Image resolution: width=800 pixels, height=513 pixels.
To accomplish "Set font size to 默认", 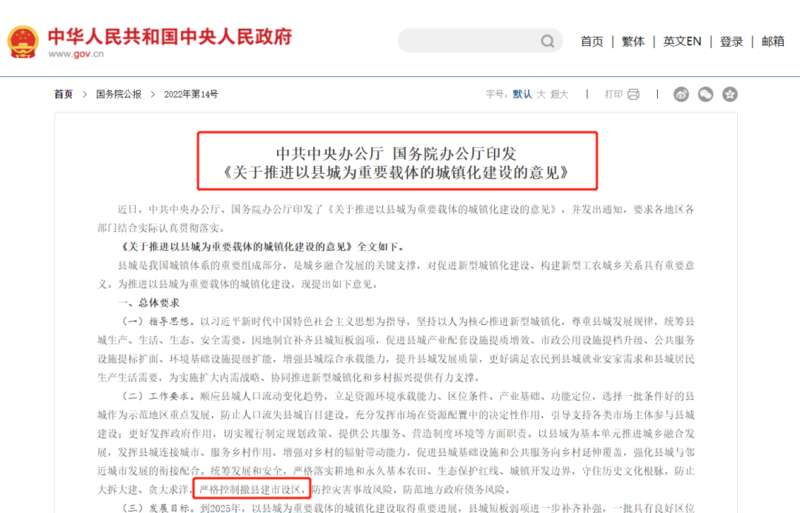I will pyautogui.click(x=522, y=94).
